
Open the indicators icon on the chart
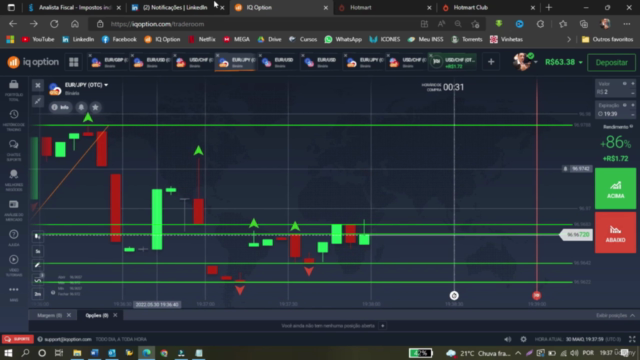click(38, 280)
